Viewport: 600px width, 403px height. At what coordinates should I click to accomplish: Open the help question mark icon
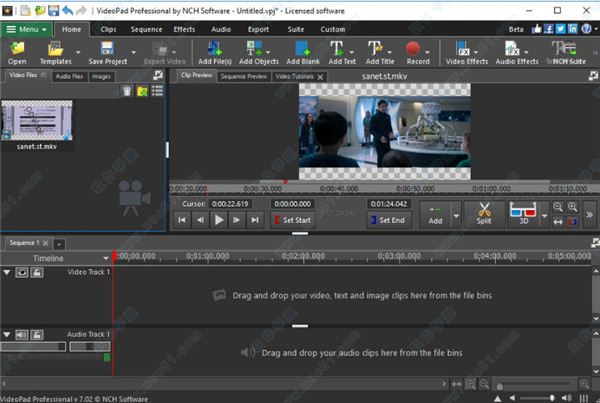pos(586,29)
